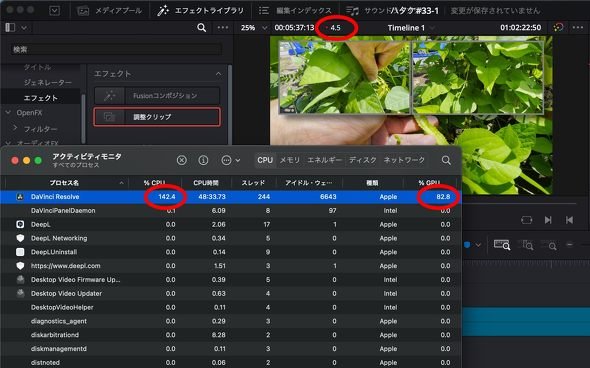Click the stop process icon in Activity Monitor
The height and width of the screenshot is (368, 590).
click(182, 160)
